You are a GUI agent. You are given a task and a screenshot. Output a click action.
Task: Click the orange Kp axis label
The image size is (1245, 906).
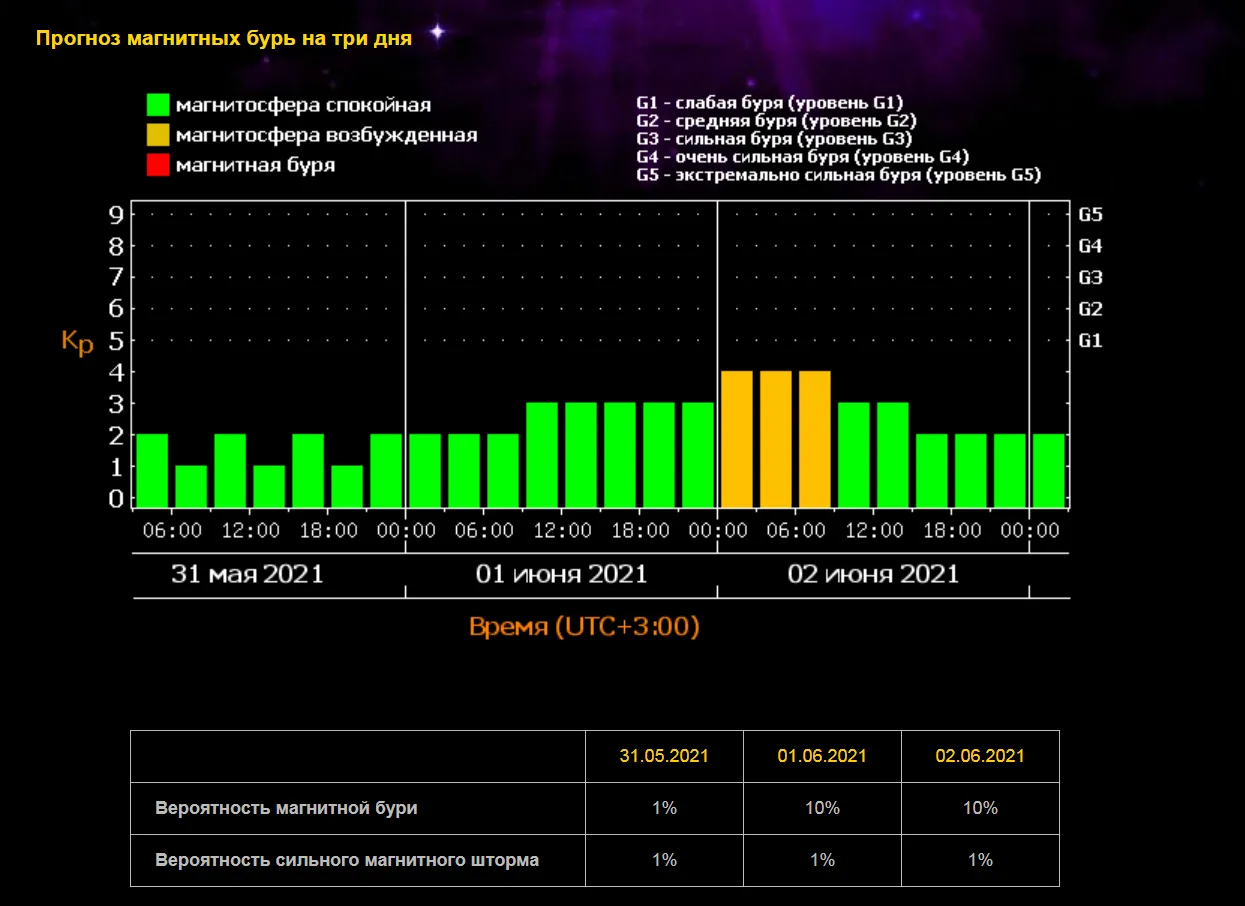77,342
